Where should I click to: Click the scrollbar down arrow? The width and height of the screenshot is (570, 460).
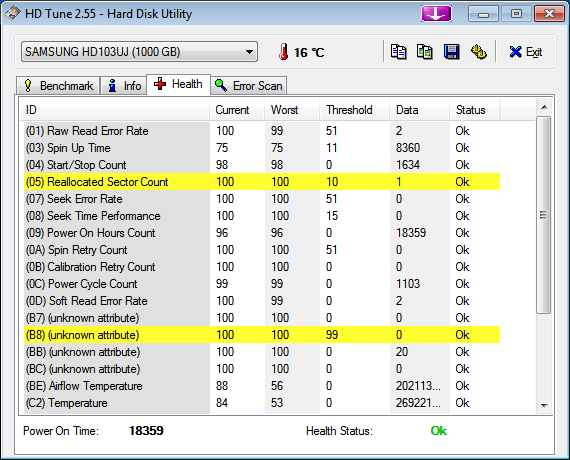[x=544, y=405]
